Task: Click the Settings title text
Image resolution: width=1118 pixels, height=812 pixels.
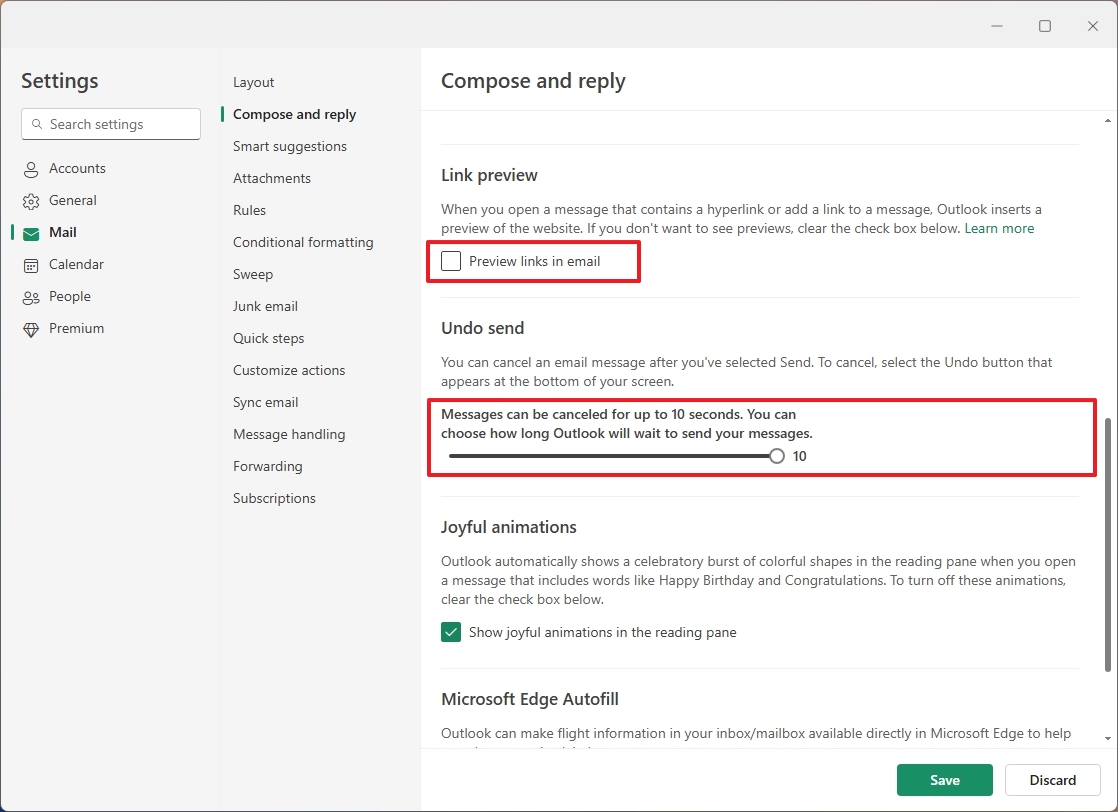Action: (x=60, y=81)
